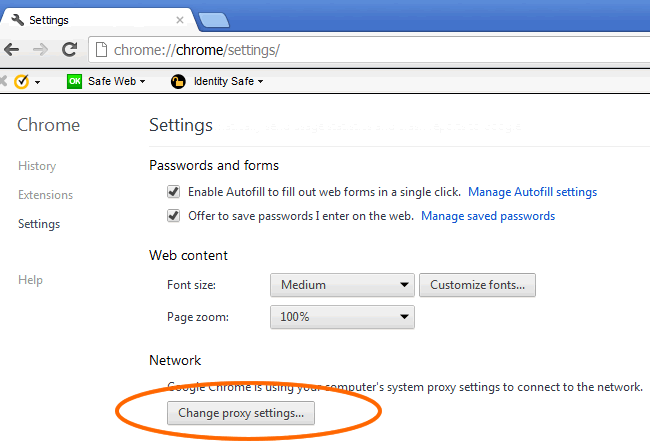
Task: Close the Settings tab
Action: (x=180, y=20)
